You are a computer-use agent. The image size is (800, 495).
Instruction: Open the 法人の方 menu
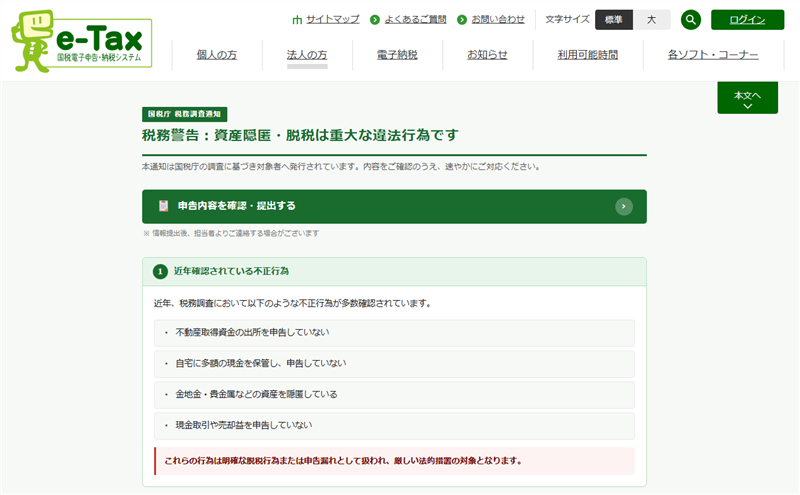[307, 55]
